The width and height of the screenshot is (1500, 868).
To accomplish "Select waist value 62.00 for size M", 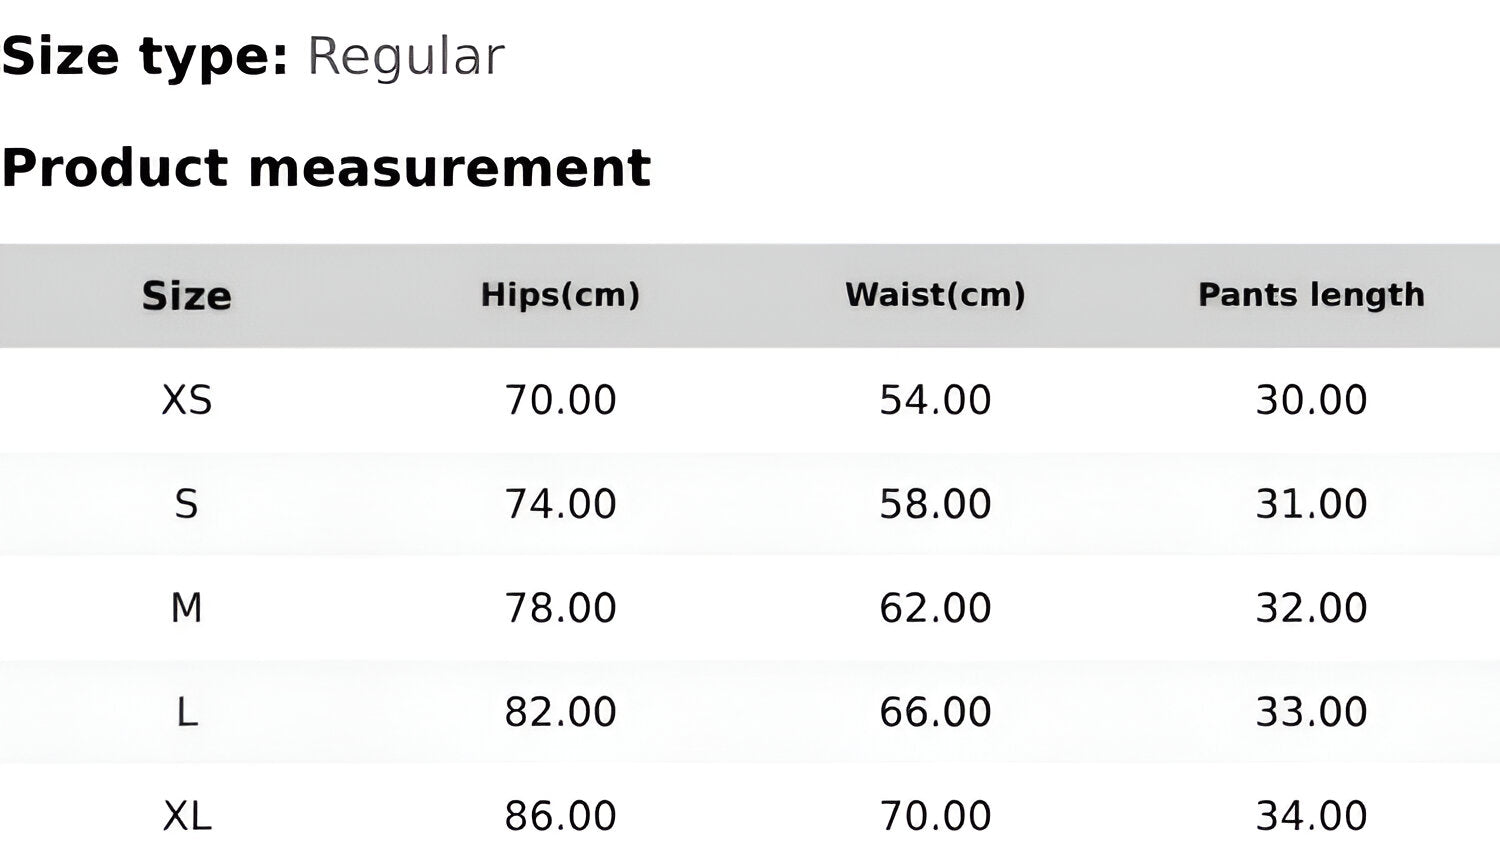I will [x=935, y=608].
